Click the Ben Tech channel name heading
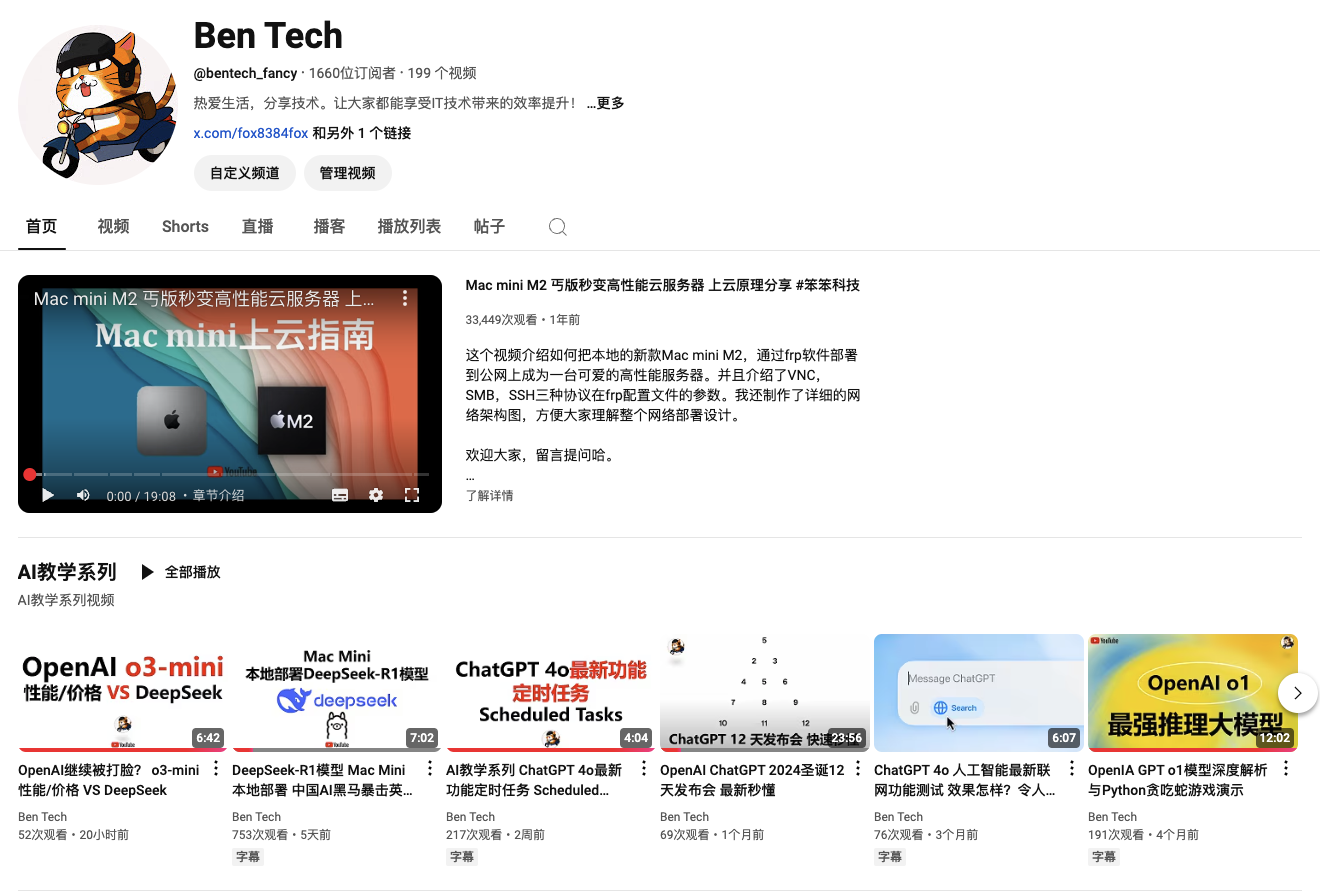The image size is (1320, 894). (x=268, y=36)
